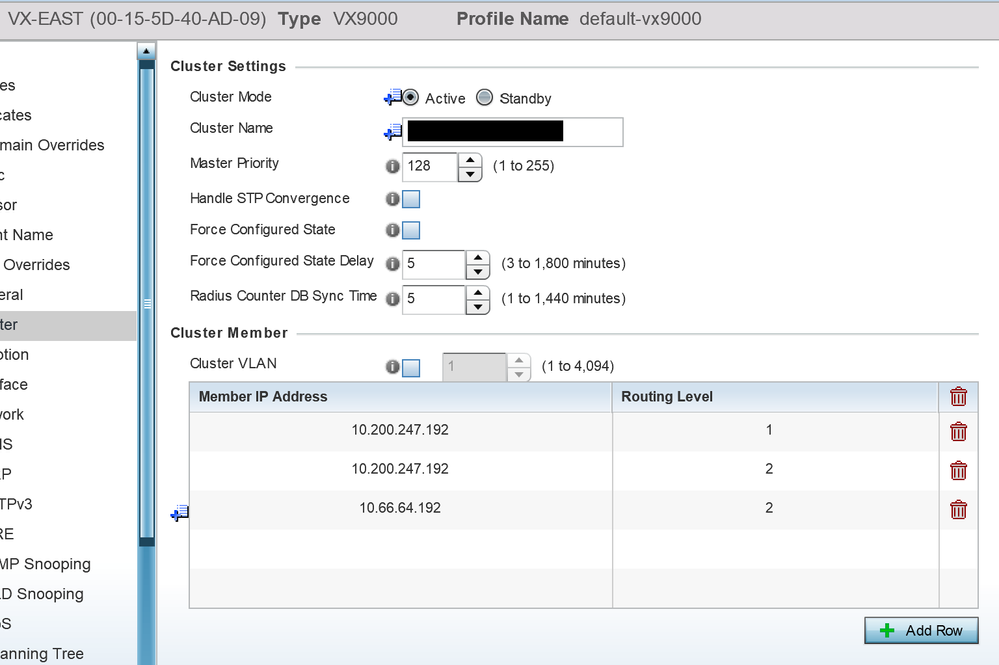Click info icon for Force Configured State Delay
Image resolution: width=999 pixels, height=665 pixels.
[393, 265]
